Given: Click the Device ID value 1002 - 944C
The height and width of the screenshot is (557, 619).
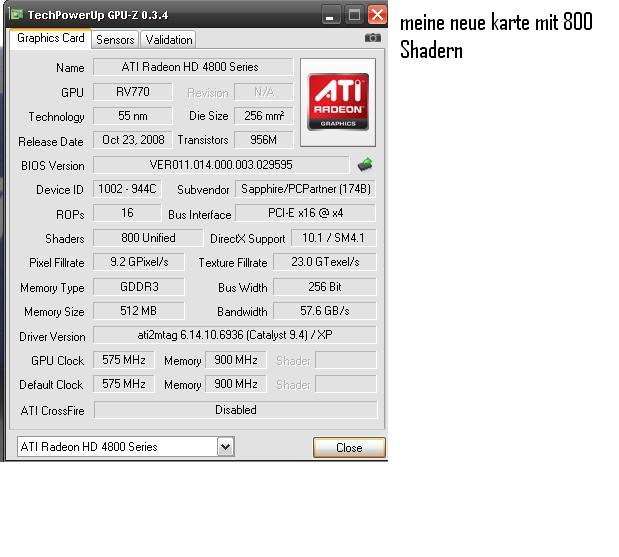Looking at the screenshot, I should coord(127,189).
